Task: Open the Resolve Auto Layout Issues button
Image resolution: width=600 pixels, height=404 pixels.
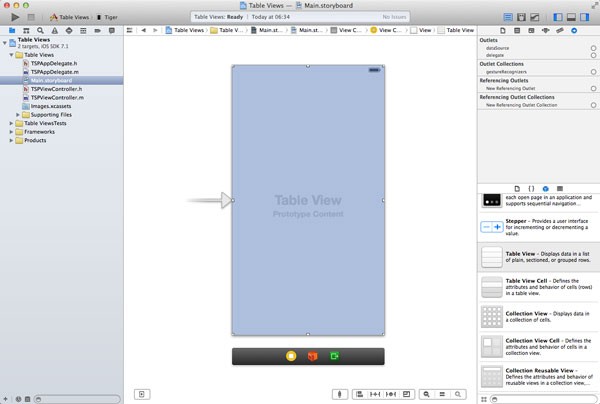Action: pos(391,394)
